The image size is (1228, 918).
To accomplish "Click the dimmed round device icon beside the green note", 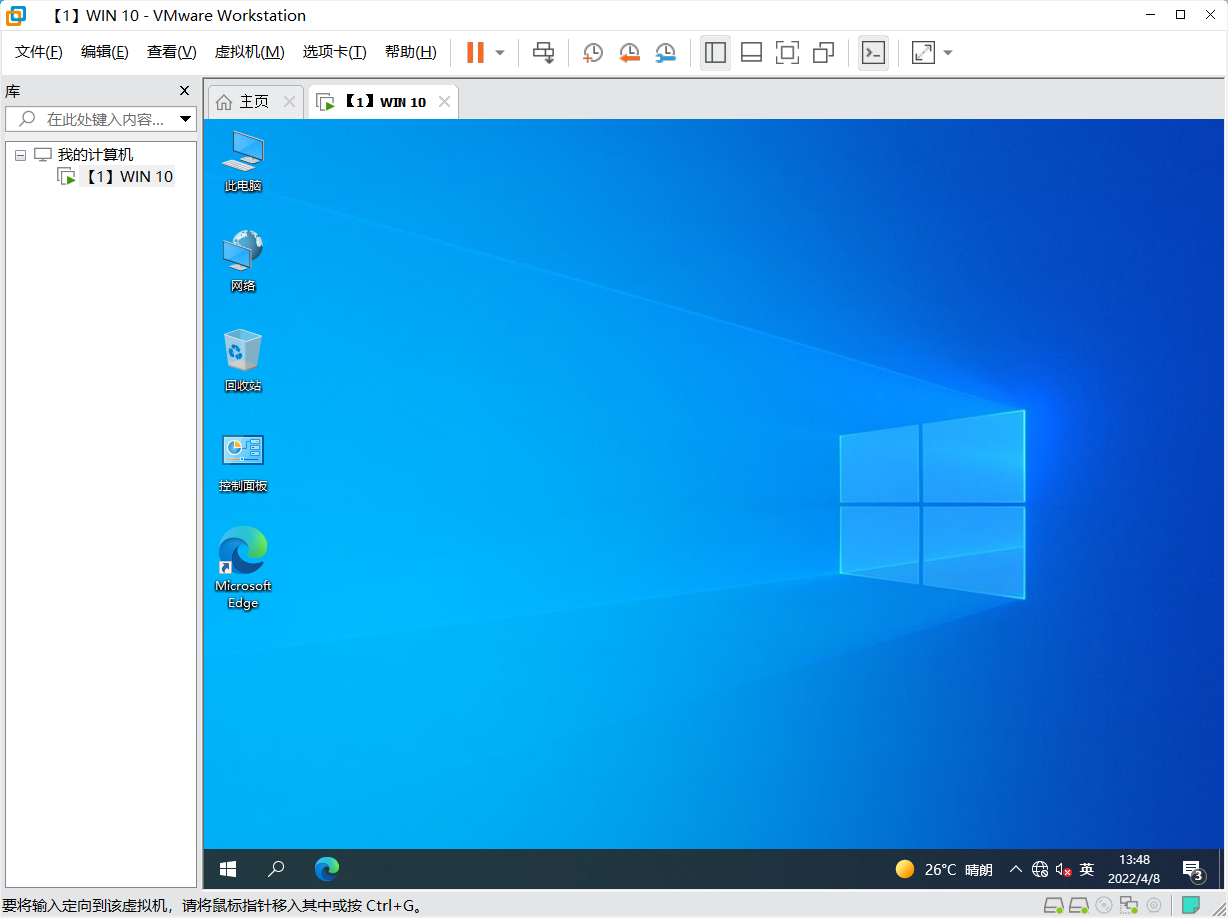I will 1154,906.
